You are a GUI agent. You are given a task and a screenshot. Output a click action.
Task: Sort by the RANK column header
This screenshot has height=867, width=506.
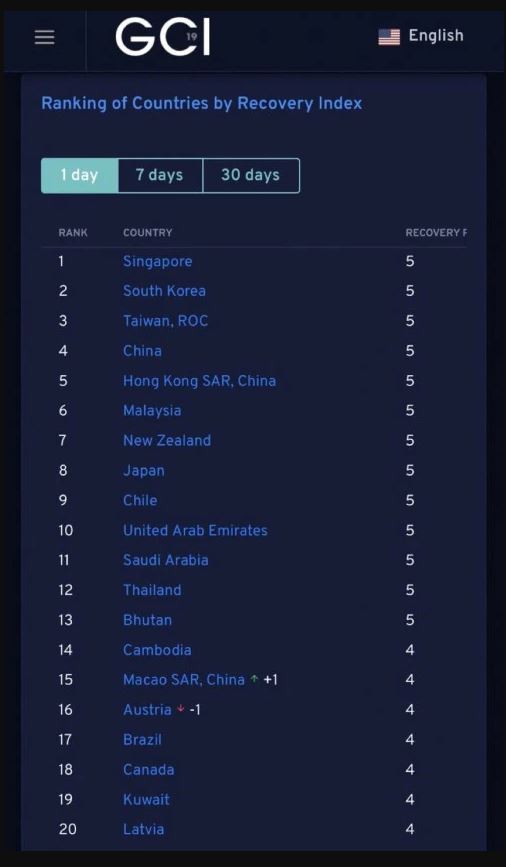point(73,233)
